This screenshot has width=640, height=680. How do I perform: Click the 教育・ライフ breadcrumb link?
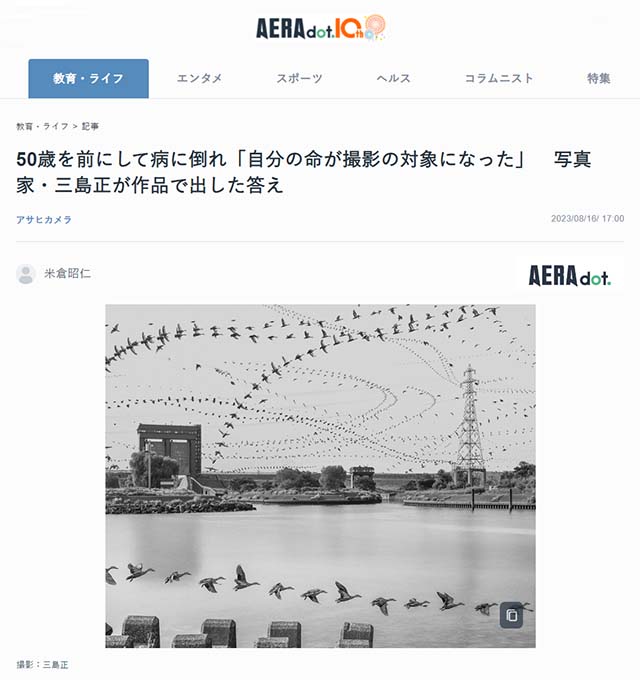click(x=42, y=126)
